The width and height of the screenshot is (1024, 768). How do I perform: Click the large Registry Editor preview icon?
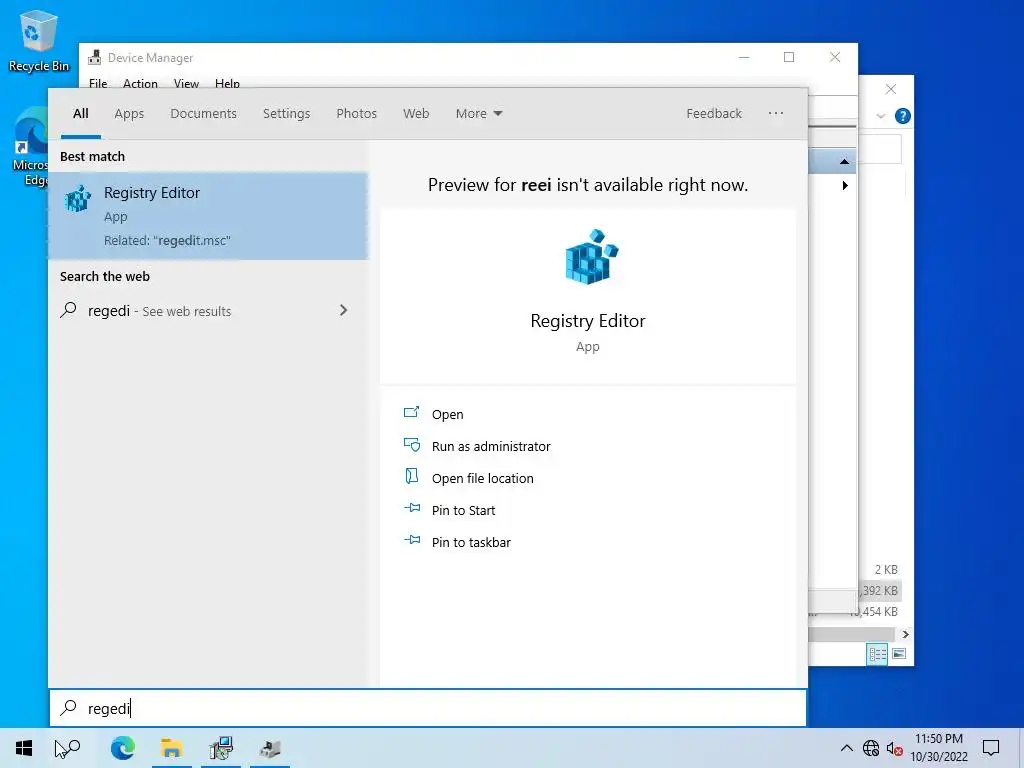click(x=591, y=257)
